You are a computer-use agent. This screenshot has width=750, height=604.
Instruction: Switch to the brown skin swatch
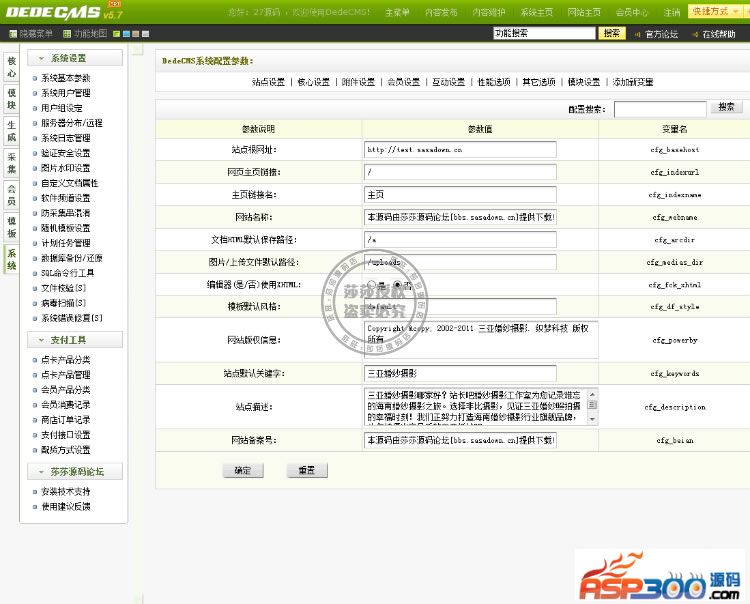[x=136, y=34]
